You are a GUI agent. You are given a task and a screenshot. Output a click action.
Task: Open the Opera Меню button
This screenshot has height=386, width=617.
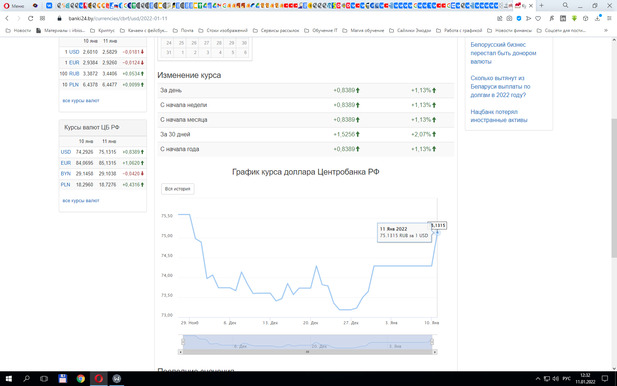coord(14,6)
